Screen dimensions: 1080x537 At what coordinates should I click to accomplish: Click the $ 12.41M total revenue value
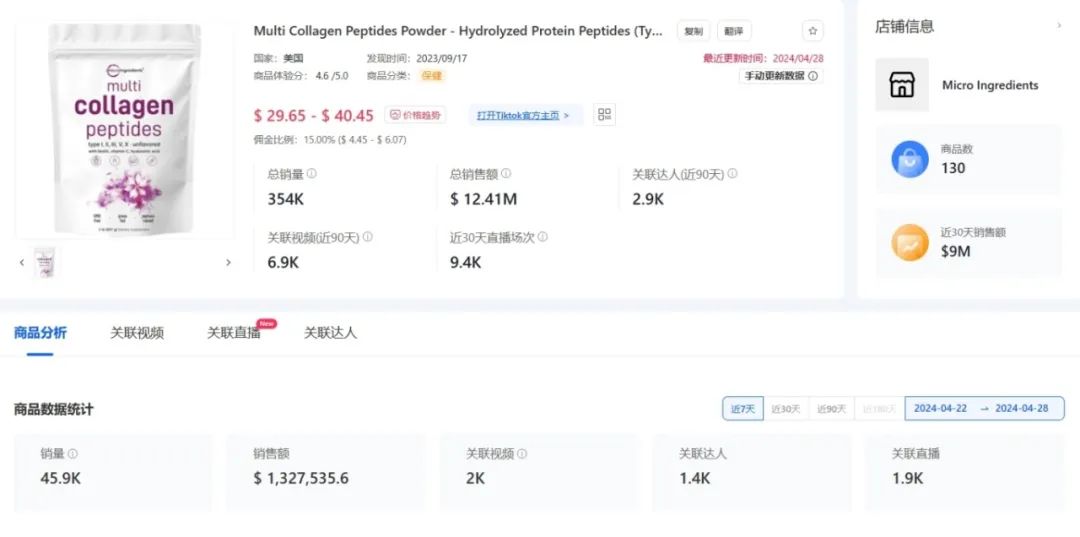coord(484,200)
